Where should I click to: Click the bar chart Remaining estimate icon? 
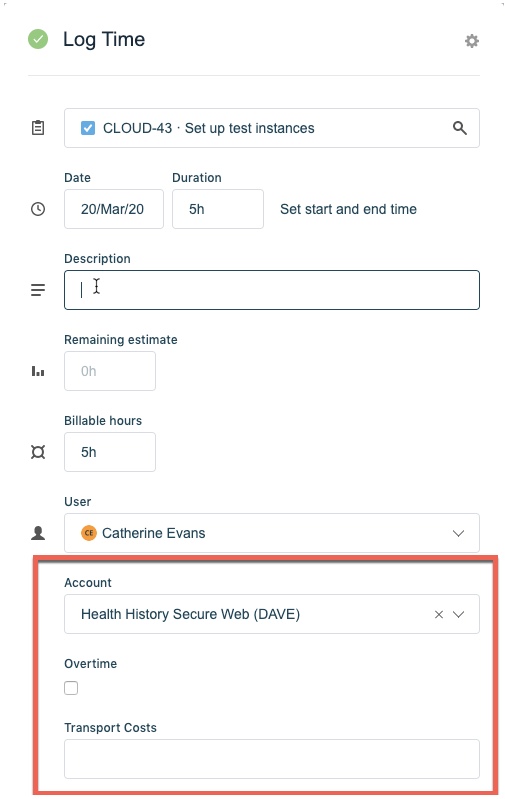(38, 371)
